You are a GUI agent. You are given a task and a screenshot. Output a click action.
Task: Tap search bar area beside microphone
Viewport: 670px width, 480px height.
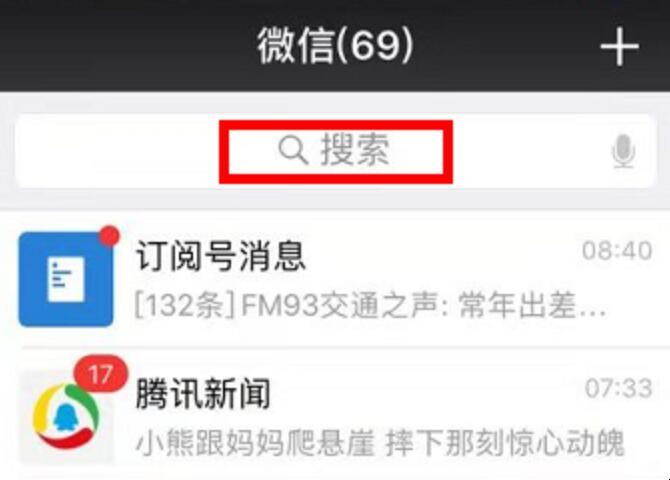pyautogui.click(x=530, y=151)
